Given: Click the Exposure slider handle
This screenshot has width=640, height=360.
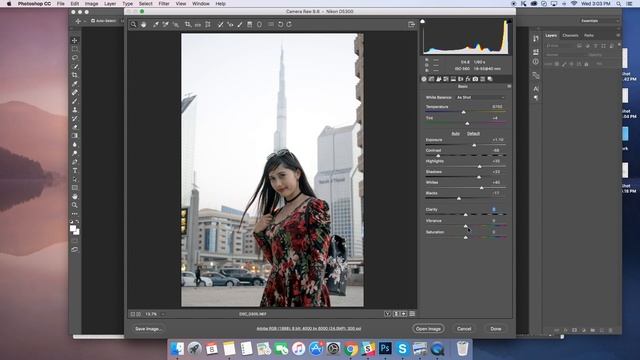Looking at the screenshot, I should 474,145.
